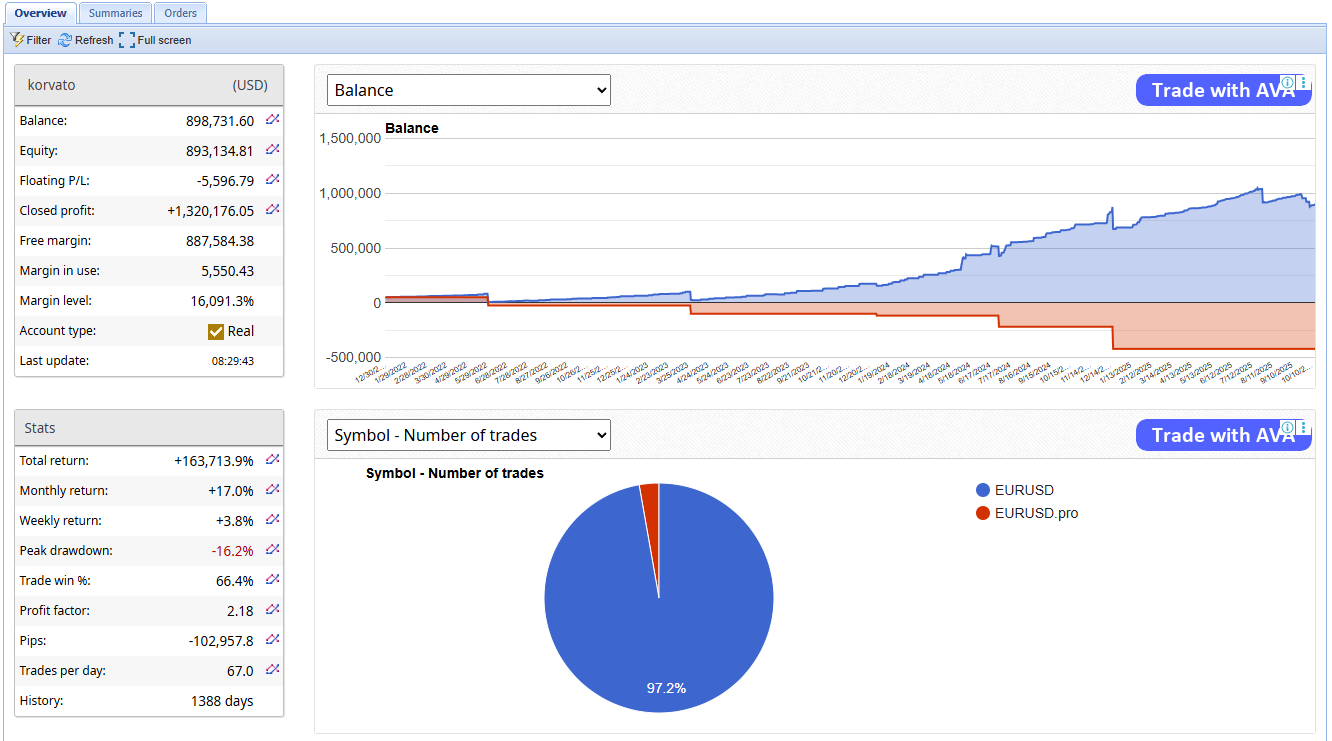
Task: Enter Full screen mode
Action: [155, 40]
